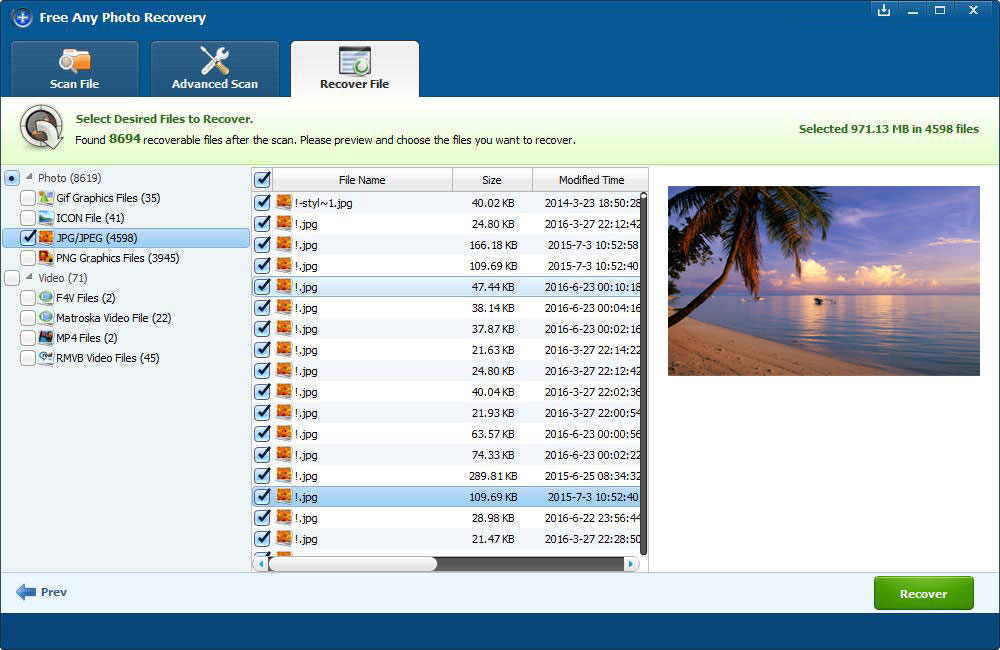Enable the F4V Files checkbox
1000x650 pixels.
pyautogui.click(x=28, y=298)
